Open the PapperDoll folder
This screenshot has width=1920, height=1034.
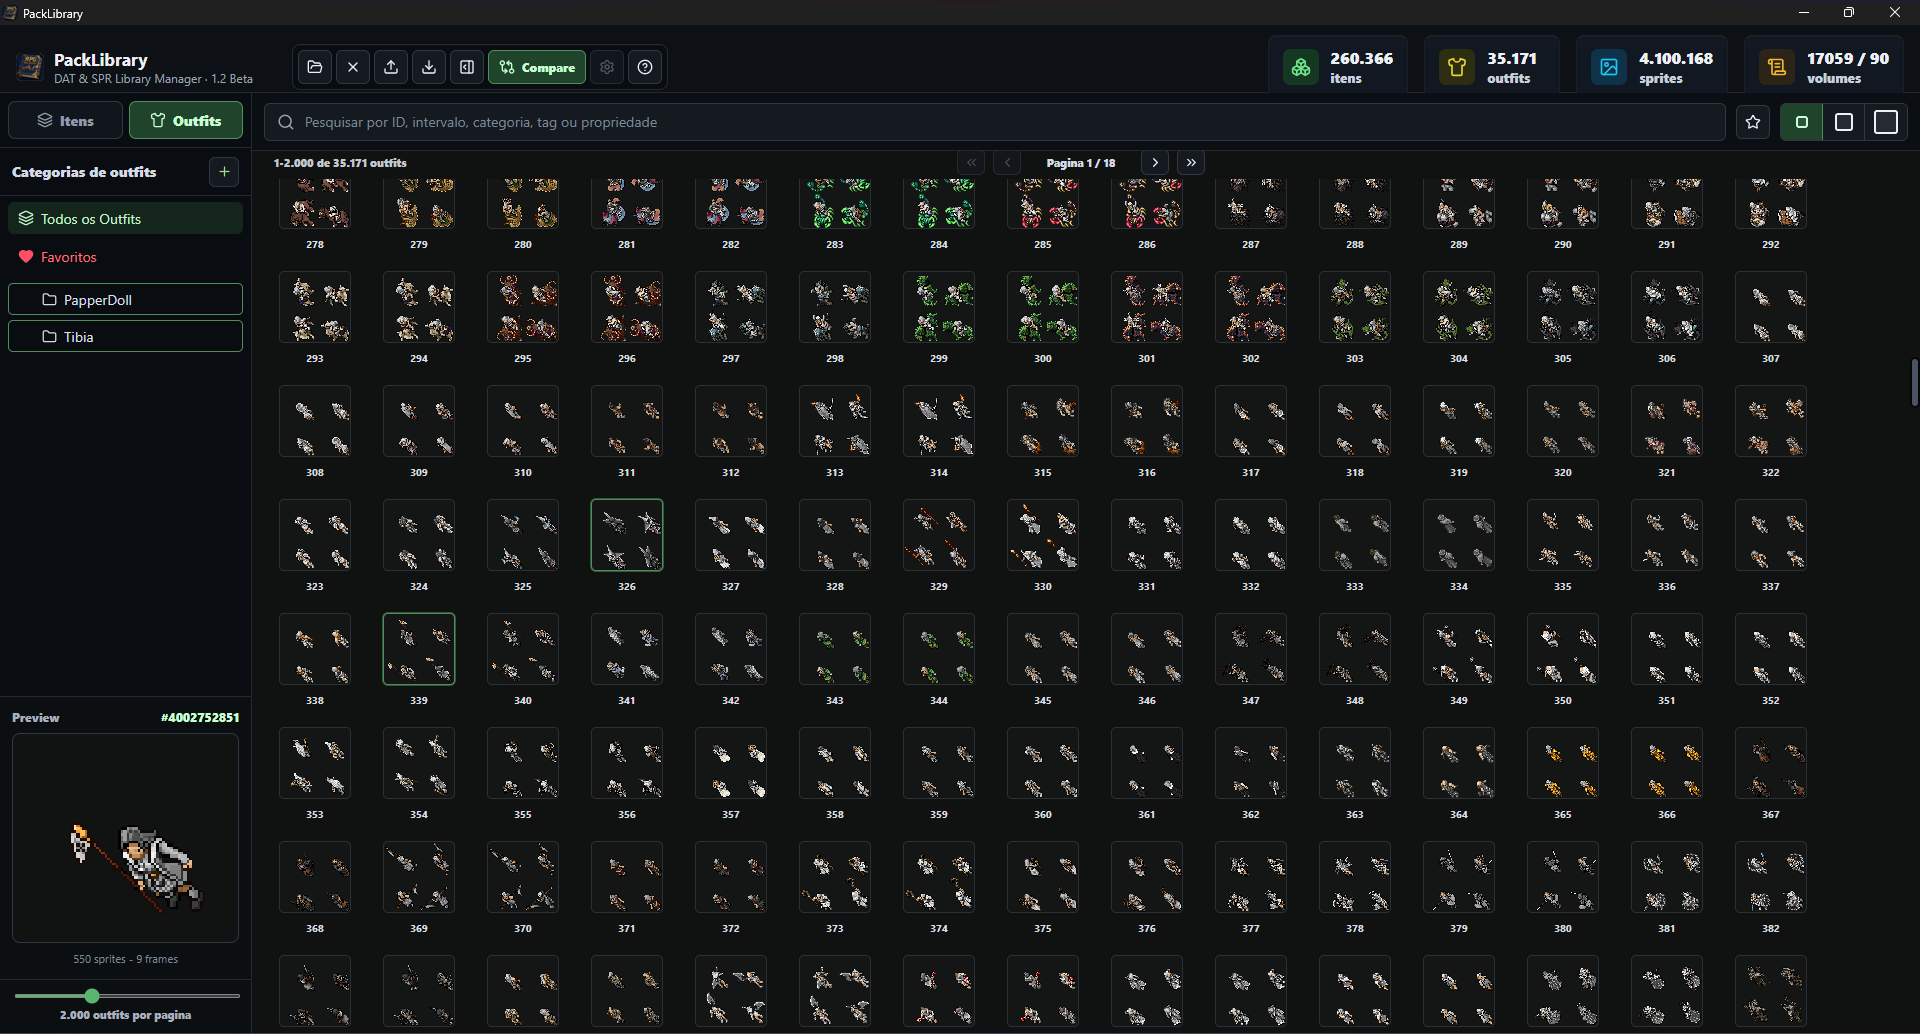pos(125,300)
